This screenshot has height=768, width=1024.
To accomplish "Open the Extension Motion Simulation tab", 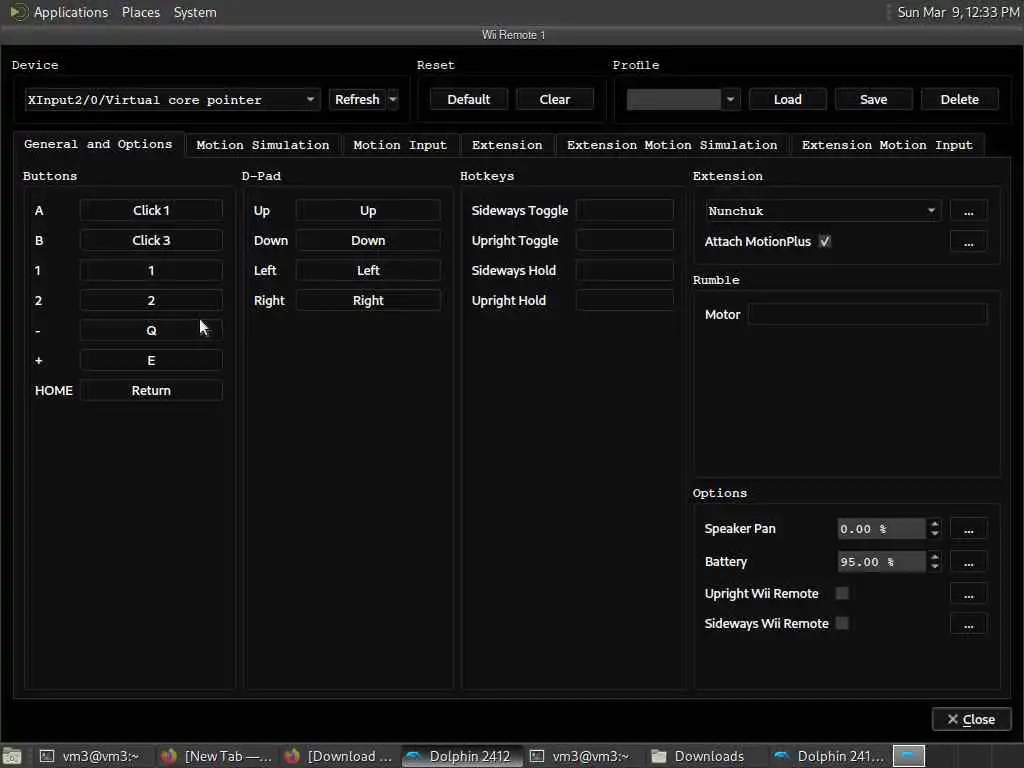I will click(672, 145).
